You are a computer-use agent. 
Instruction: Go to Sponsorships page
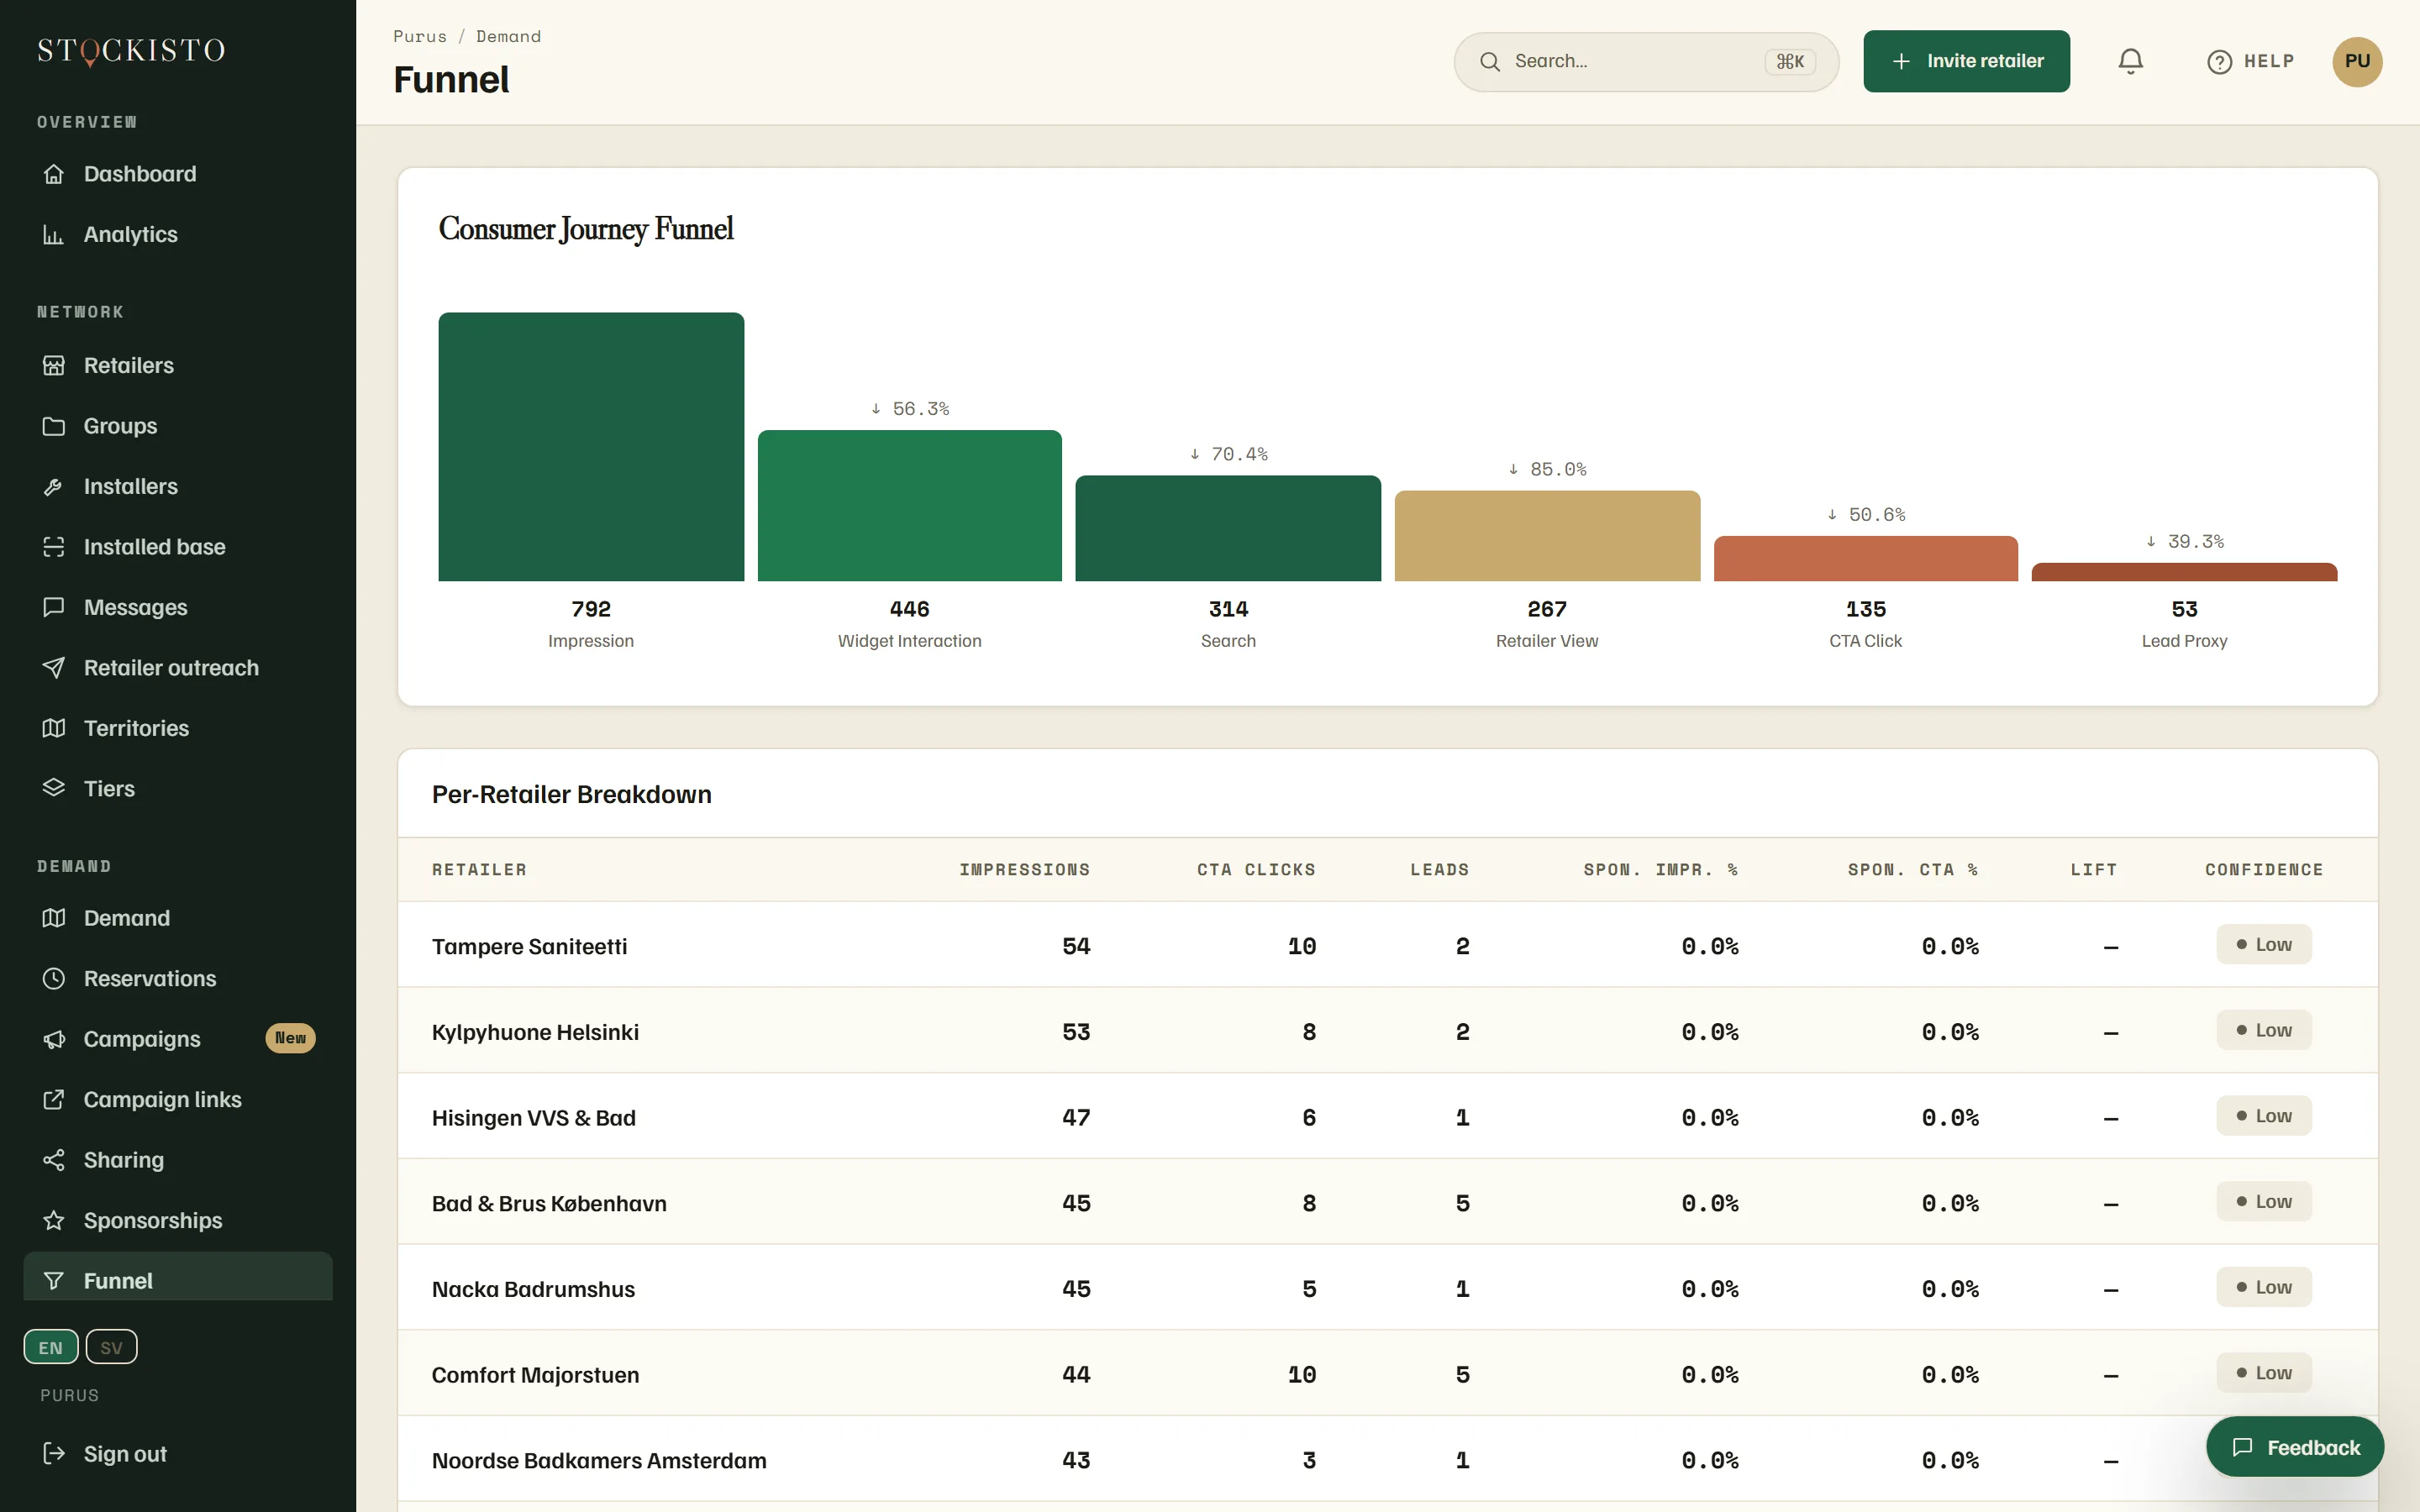178,1220
